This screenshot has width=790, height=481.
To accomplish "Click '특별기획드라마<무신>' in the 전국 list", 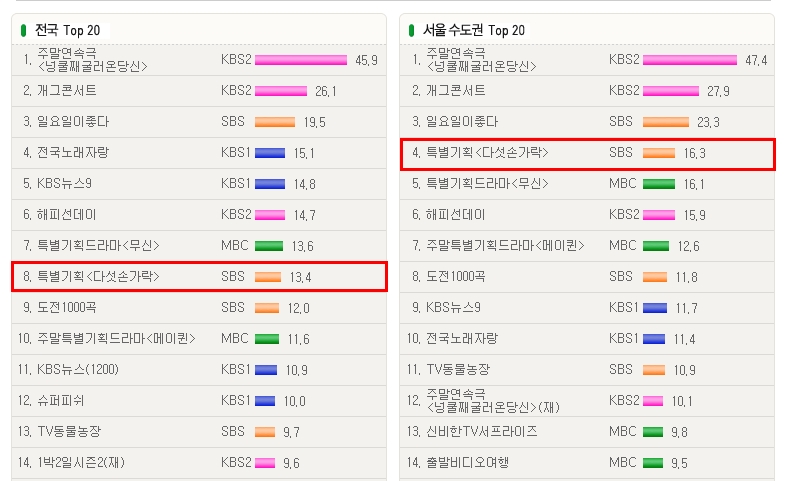I will (98, 246).
